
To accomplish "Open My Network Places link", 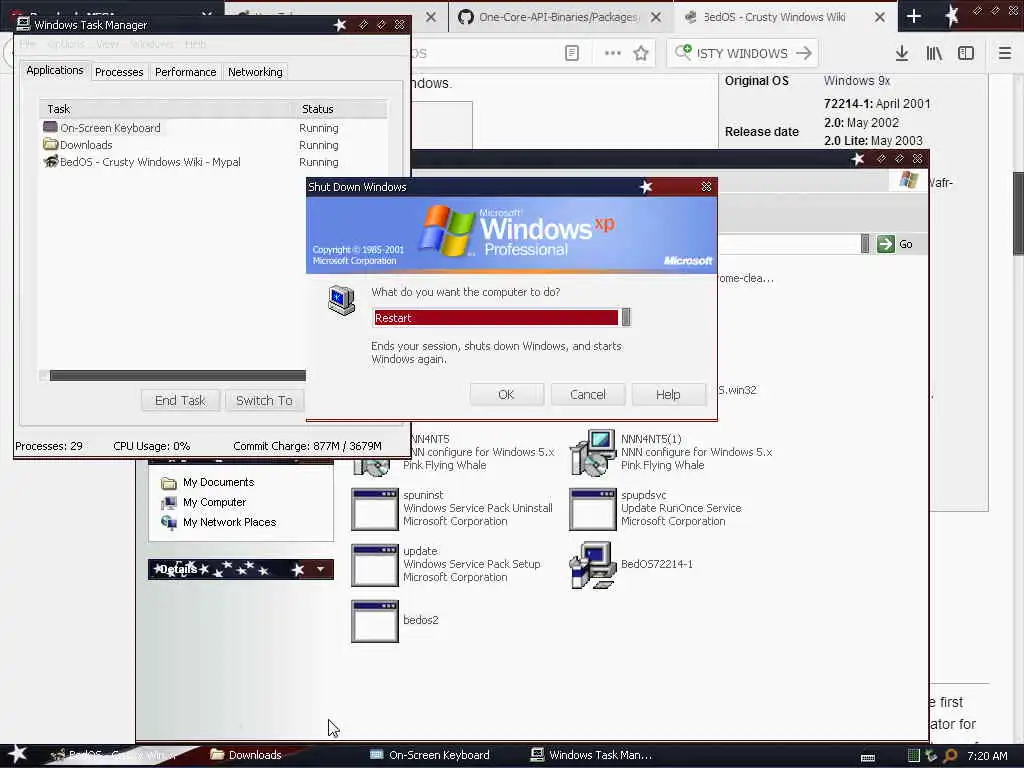I will 229,522.
